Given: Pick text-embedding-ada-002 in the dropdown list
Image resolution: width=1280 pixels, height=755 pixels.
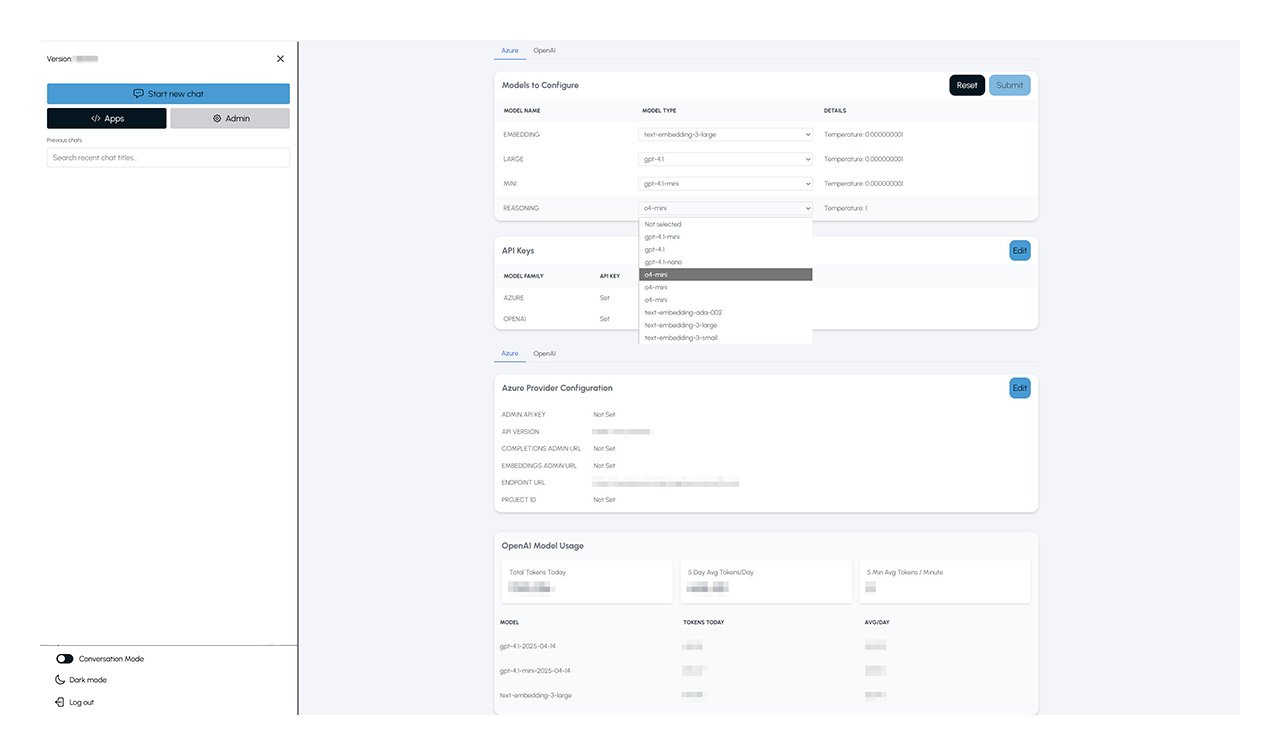Looking at the screenshot, I should 683,312.
